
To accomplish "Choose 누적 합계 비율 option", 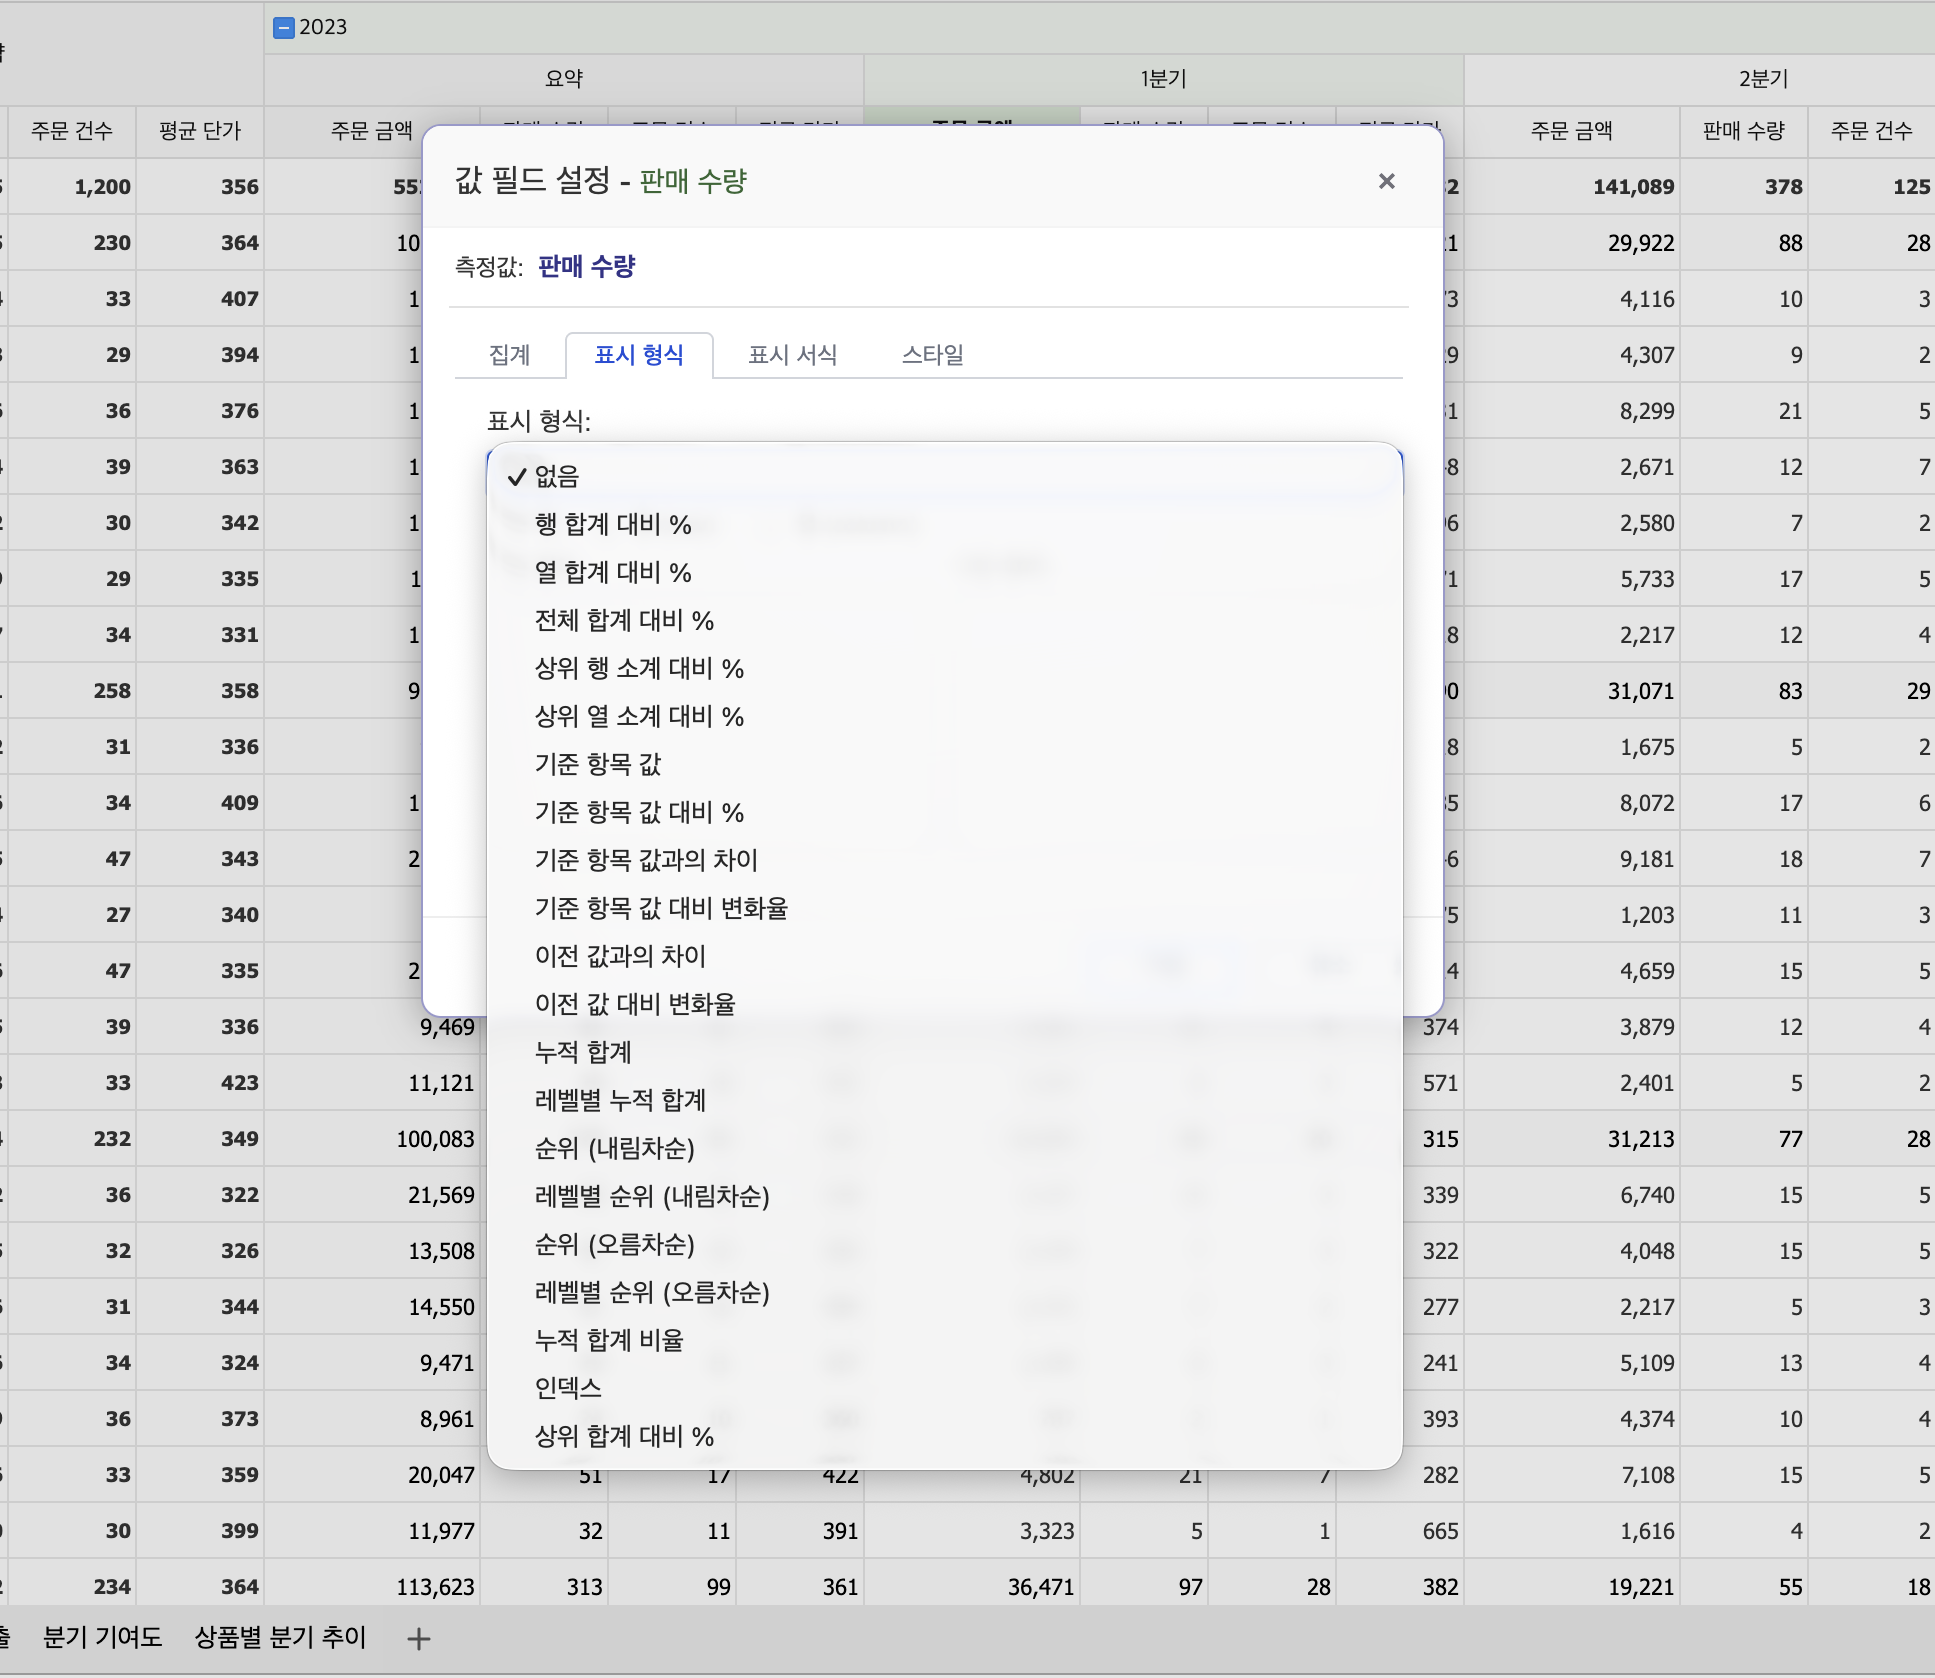I will point(944,1340).
